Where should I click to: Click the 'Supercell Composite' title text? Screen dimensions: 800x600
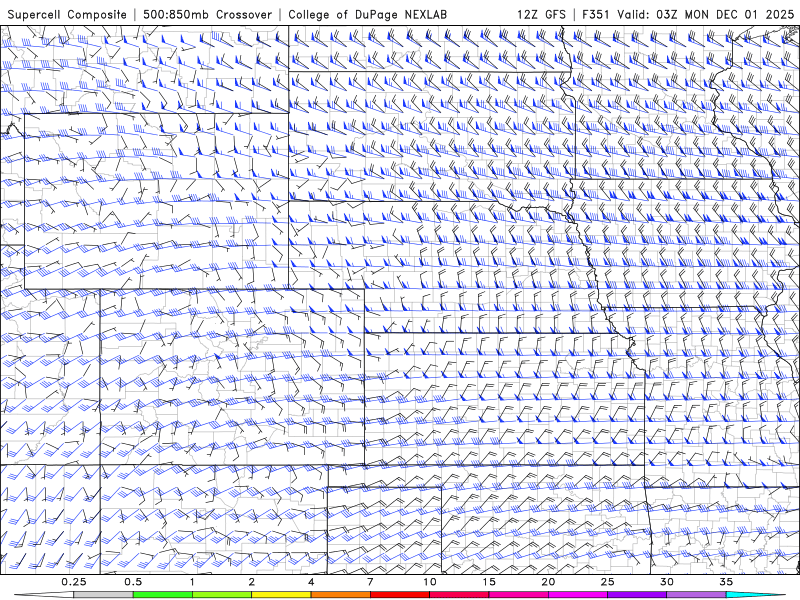tap(67, 14)
